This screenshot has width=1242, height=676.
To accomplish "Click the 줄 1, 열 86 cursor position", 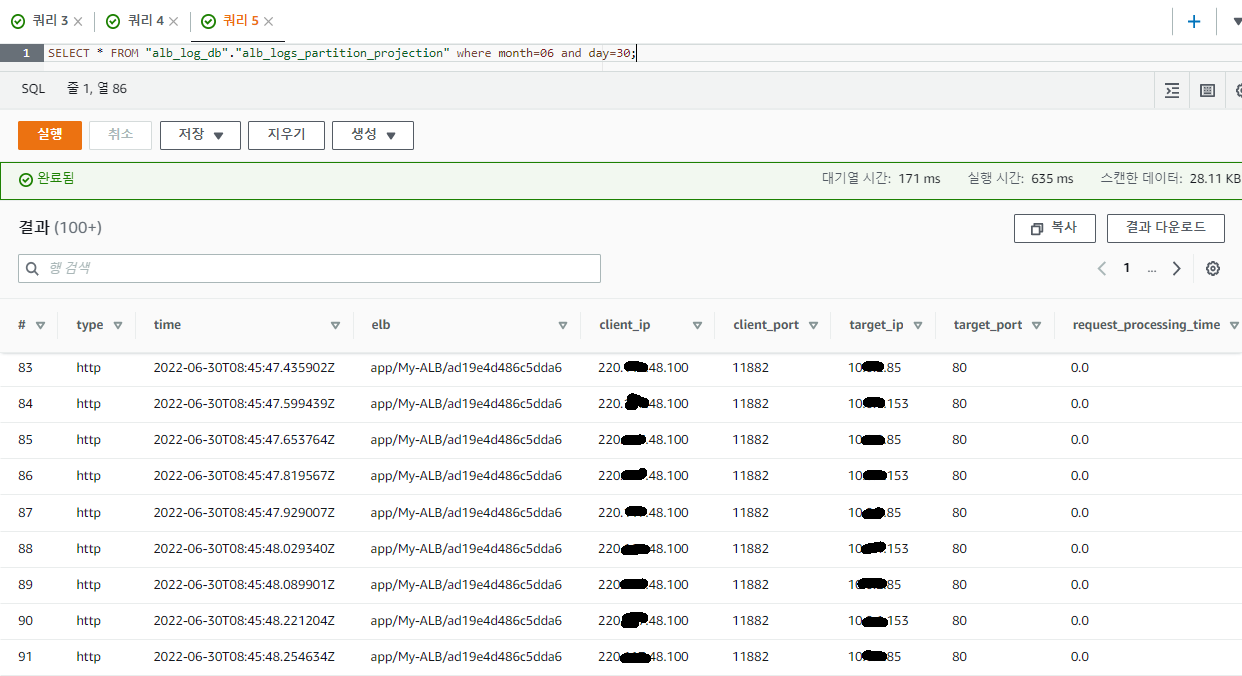I will [97, 89].
